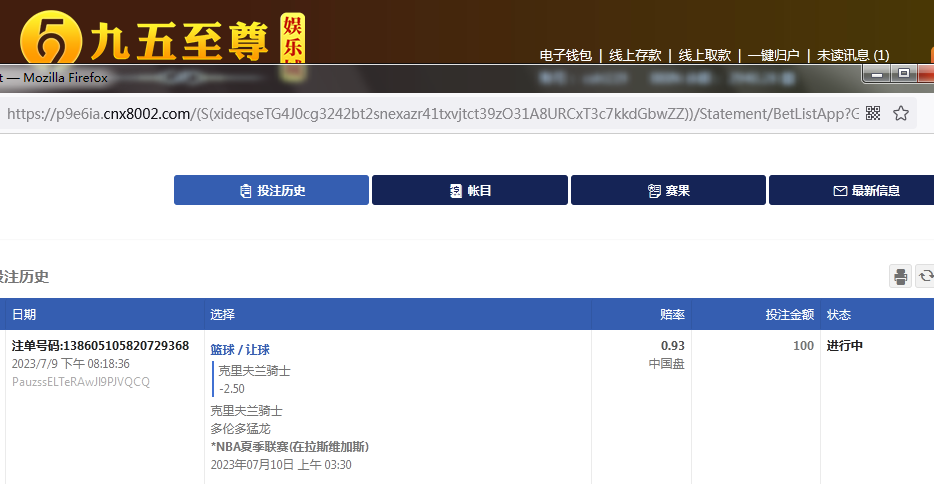Open the 赛果 results tab
The height and width of the screenshot is (484, 934).
click(668, 191)
